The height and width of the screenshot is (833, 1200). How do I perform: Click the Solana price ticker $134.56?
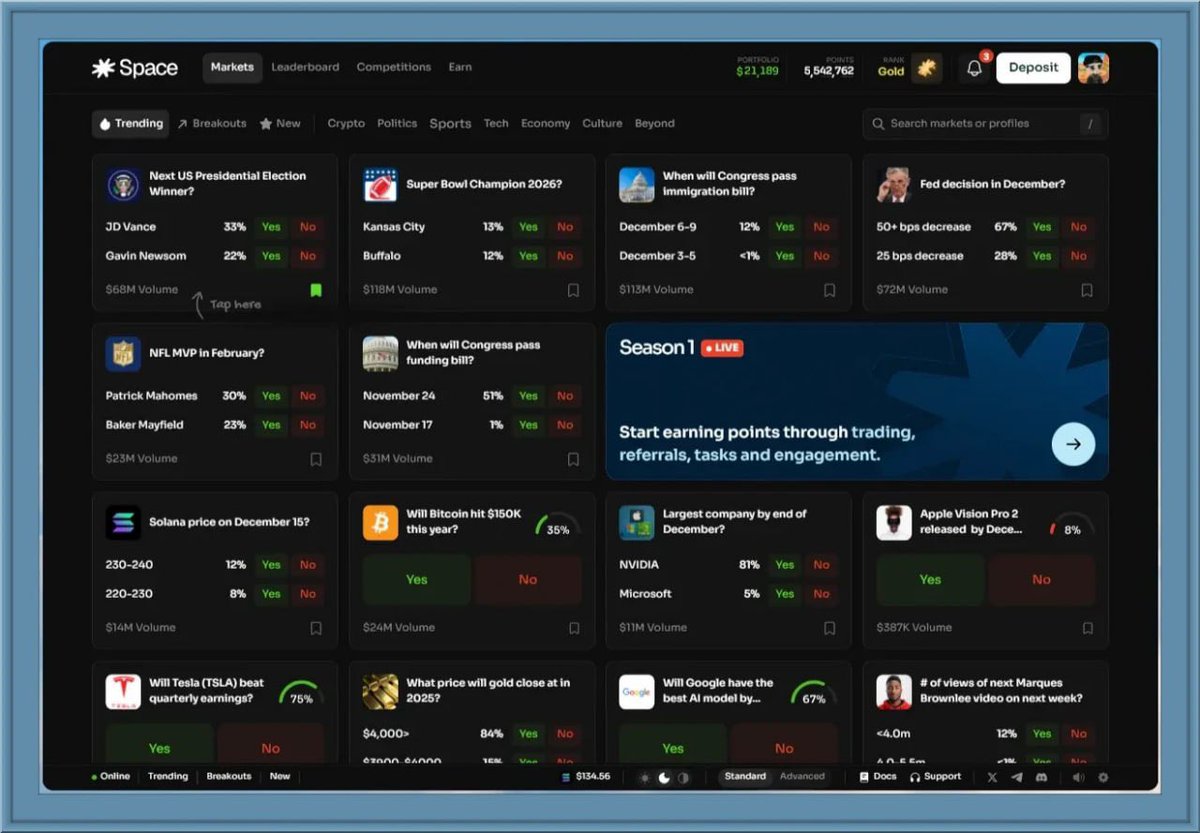tap(586, 777)
